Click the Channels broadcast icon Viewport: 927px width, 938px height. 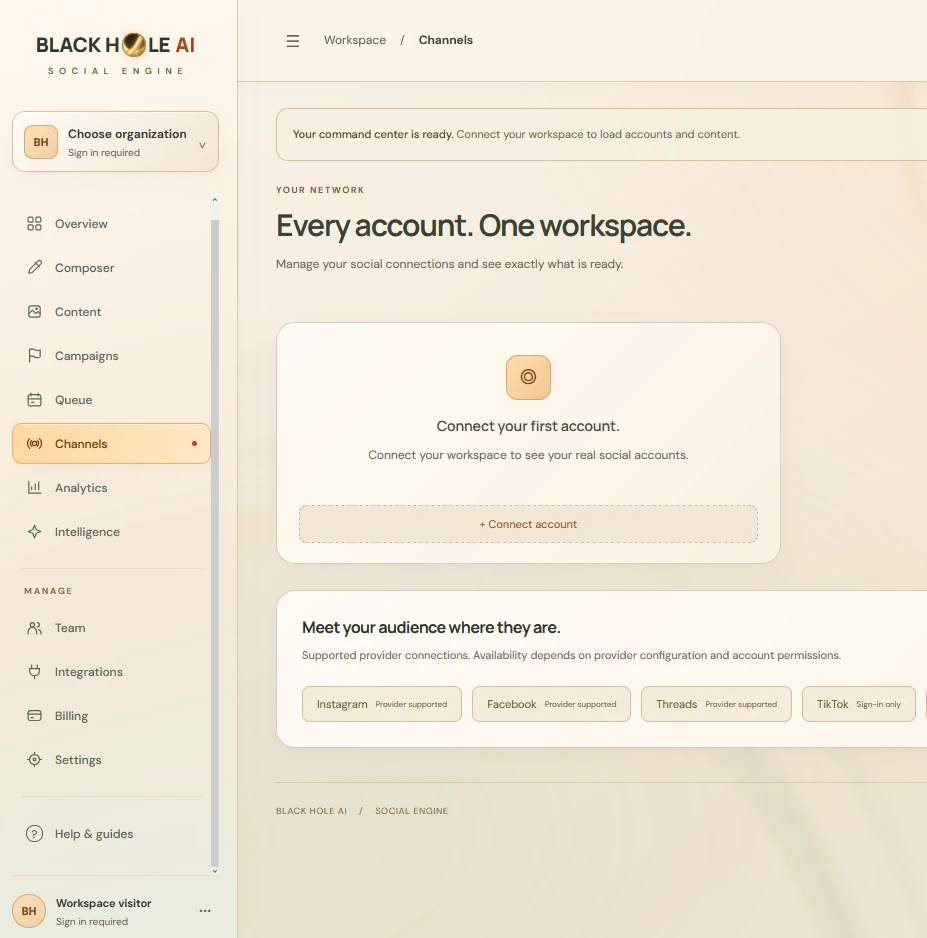tap(34, 443)
